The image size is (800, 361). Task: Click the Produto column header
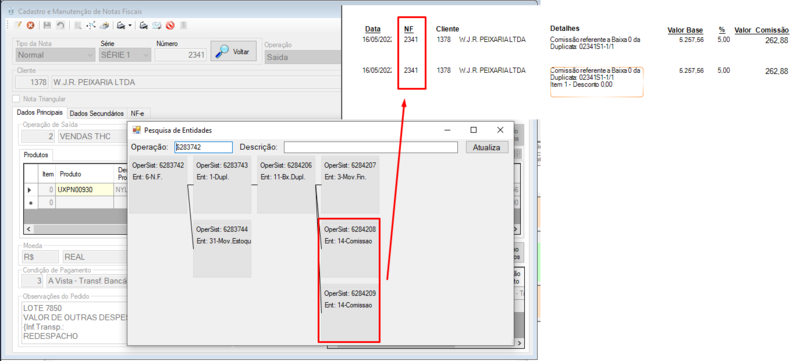tap(85, 174)
